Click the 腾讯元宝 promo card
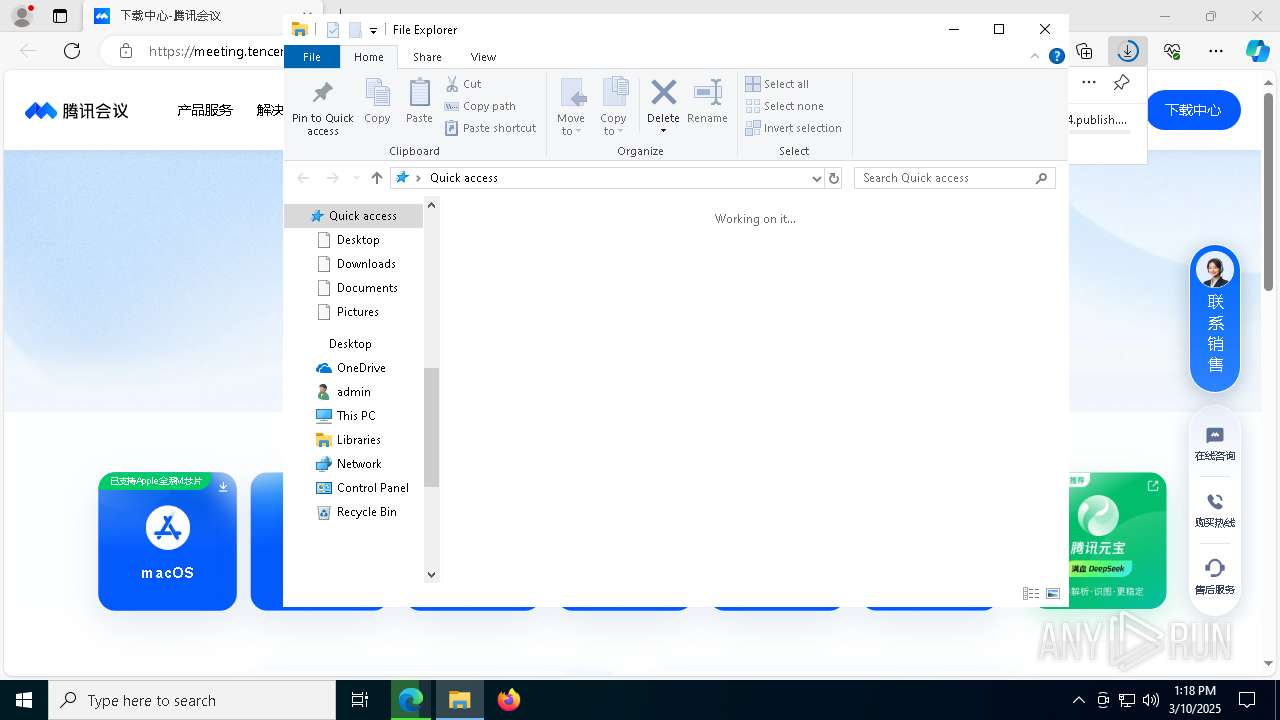This screenshot has height=720, width=1280. click(x=1117, y=541)
